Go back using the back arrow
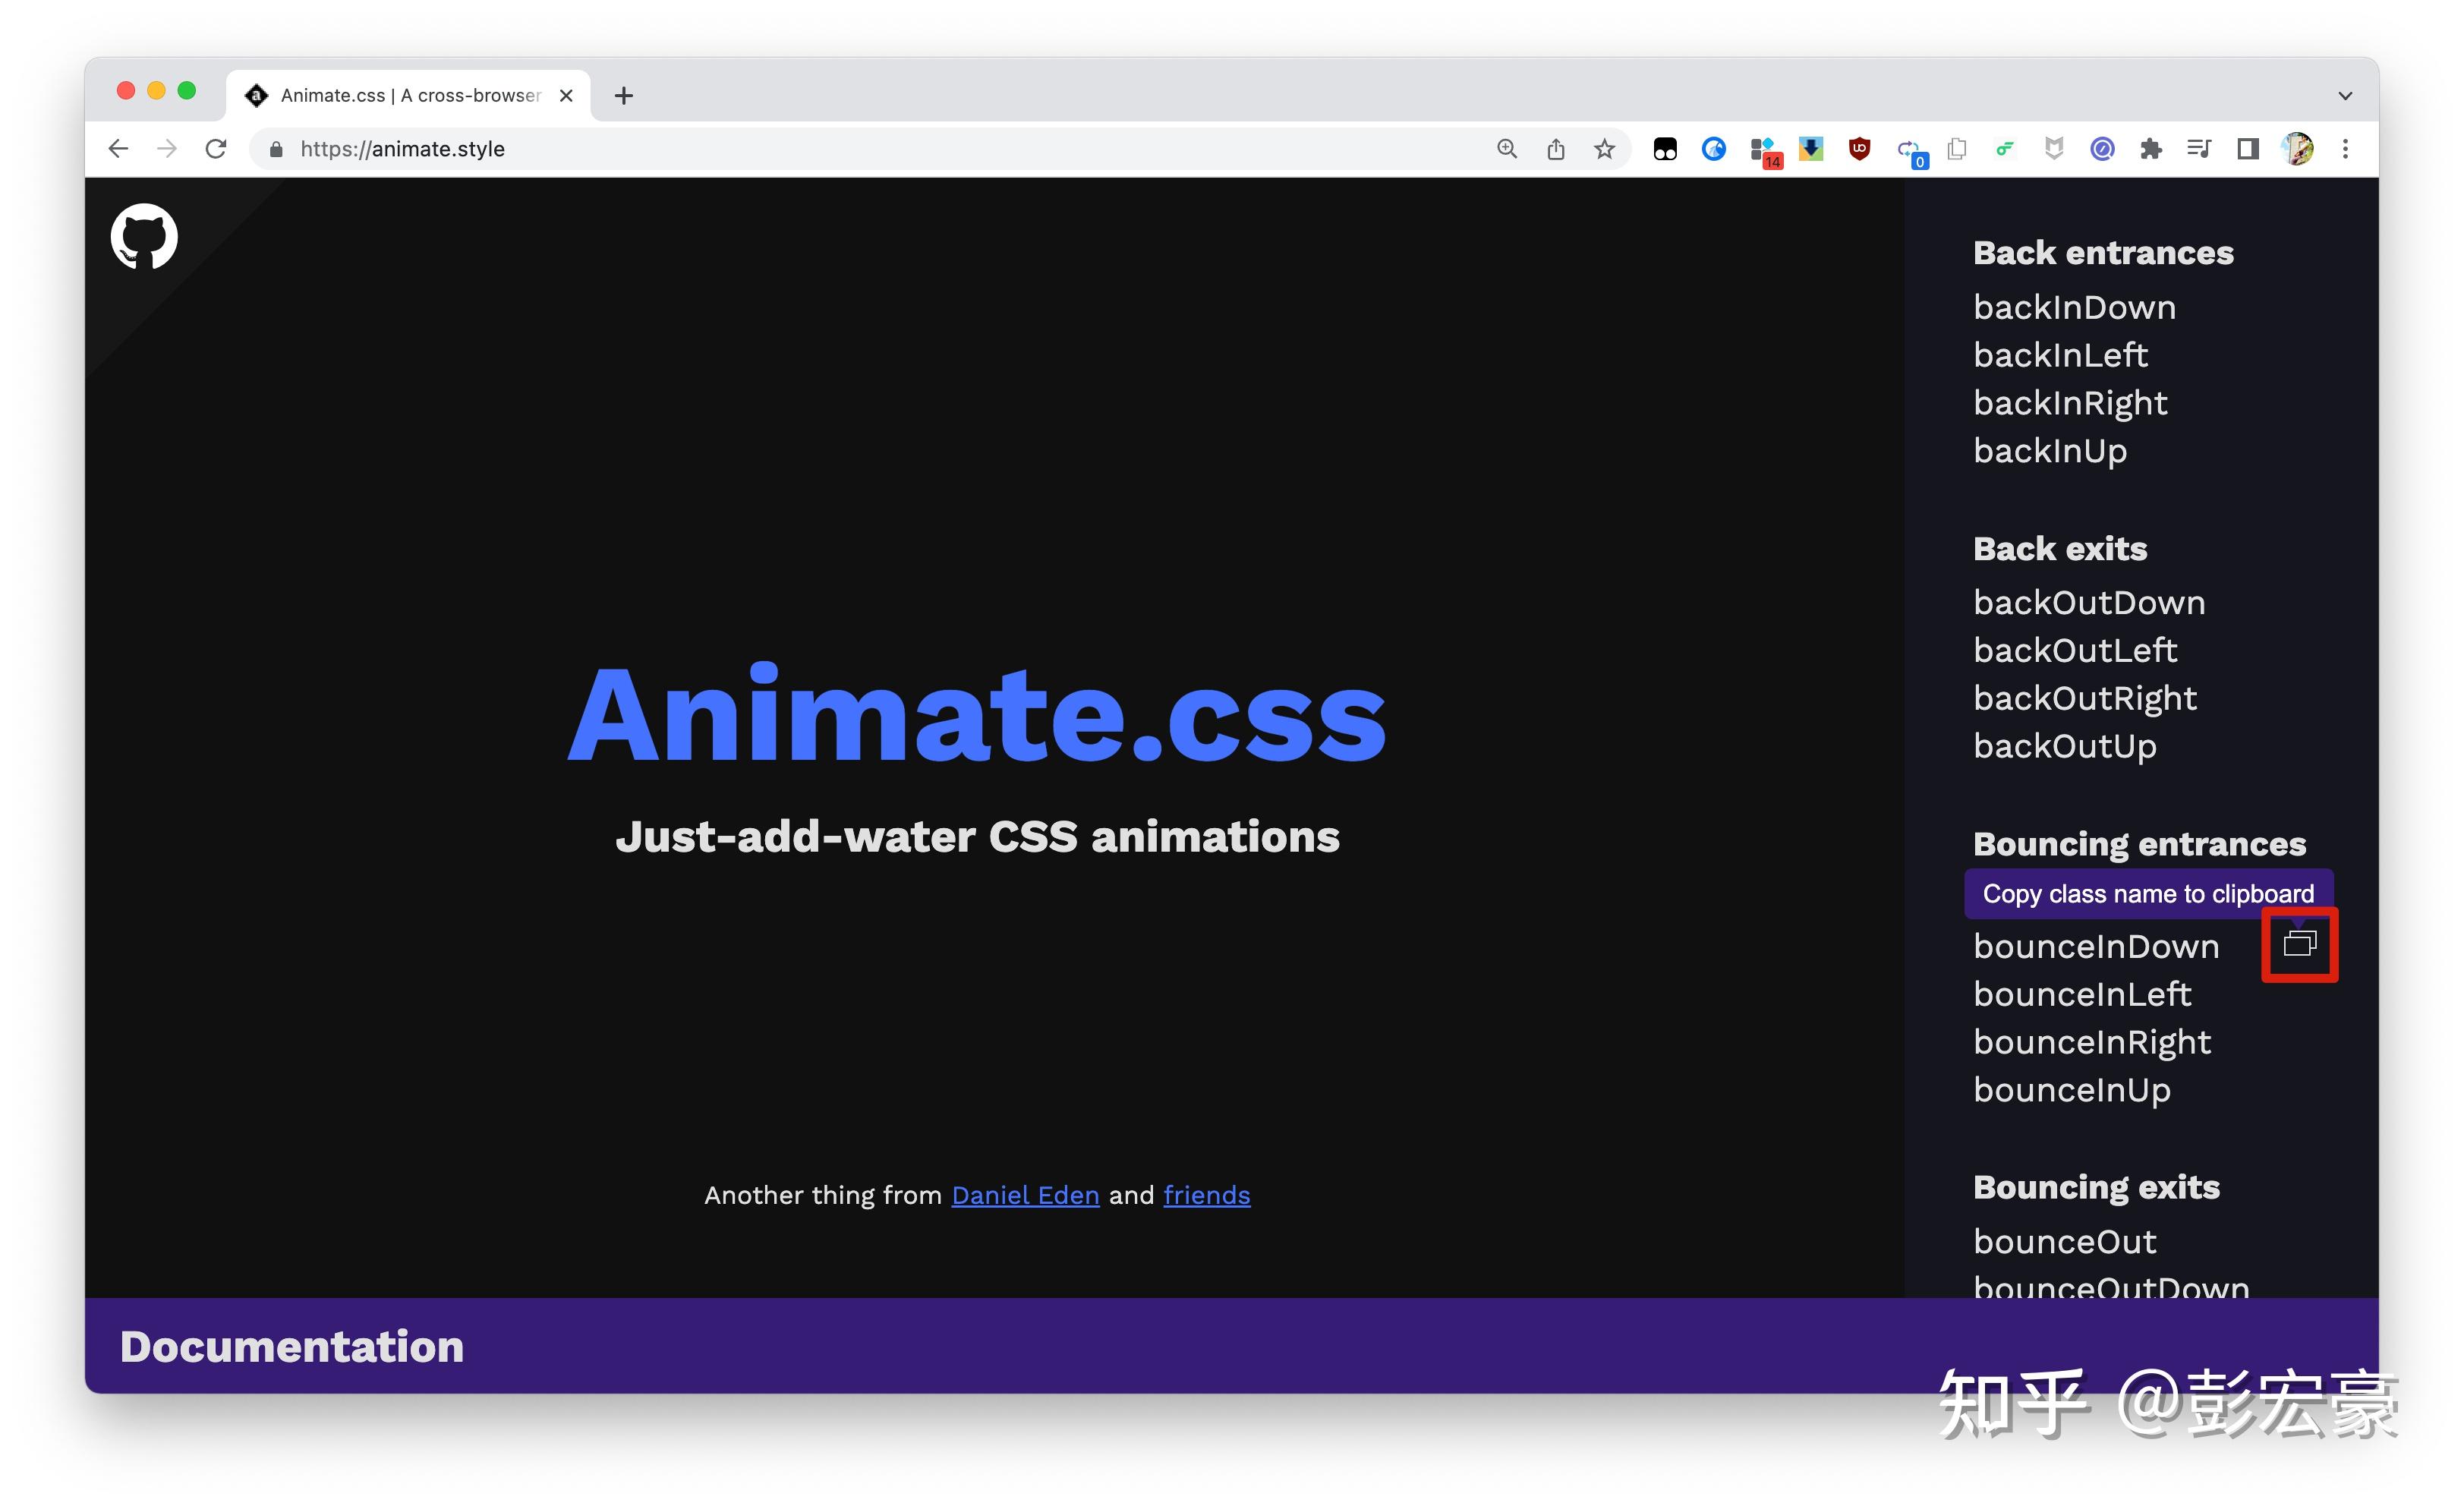 [x=118, y=149]
